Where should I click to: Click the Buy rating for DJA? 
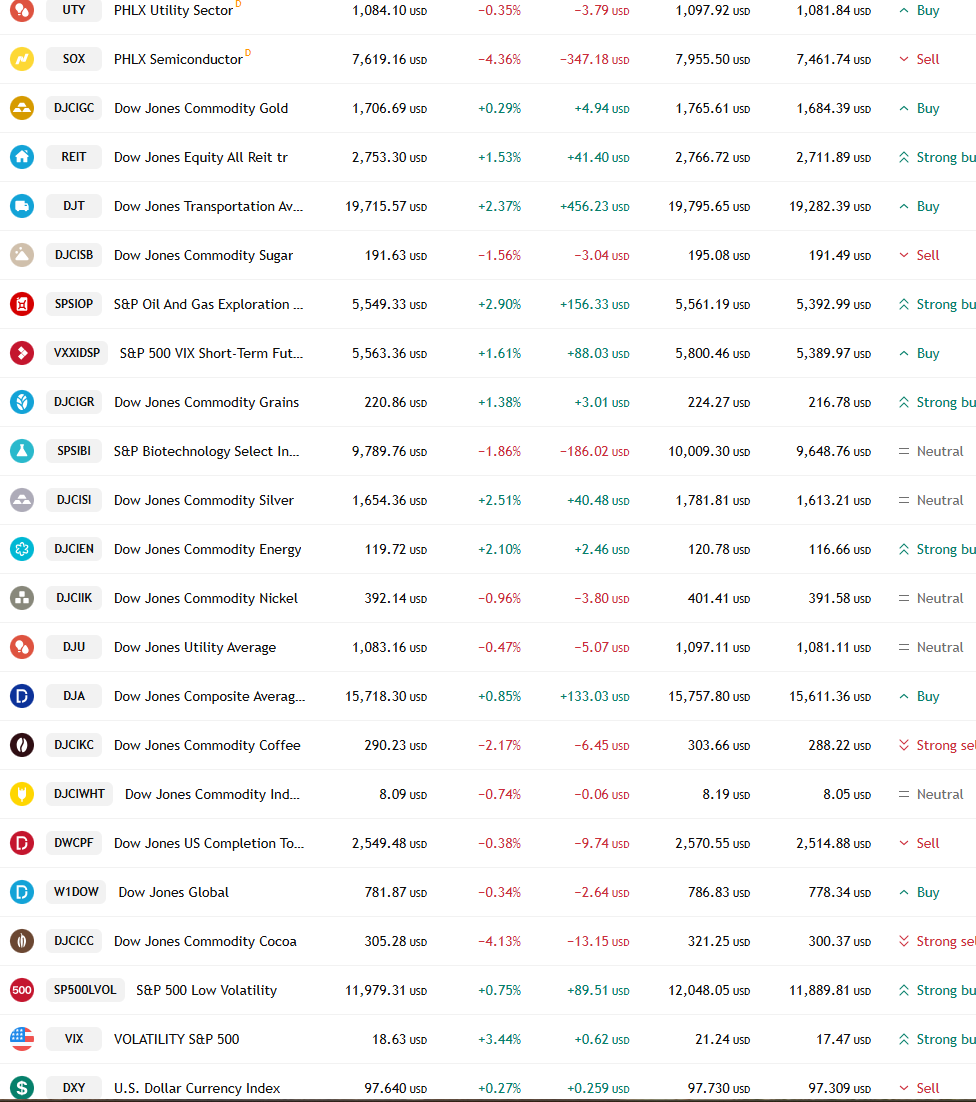919,696
